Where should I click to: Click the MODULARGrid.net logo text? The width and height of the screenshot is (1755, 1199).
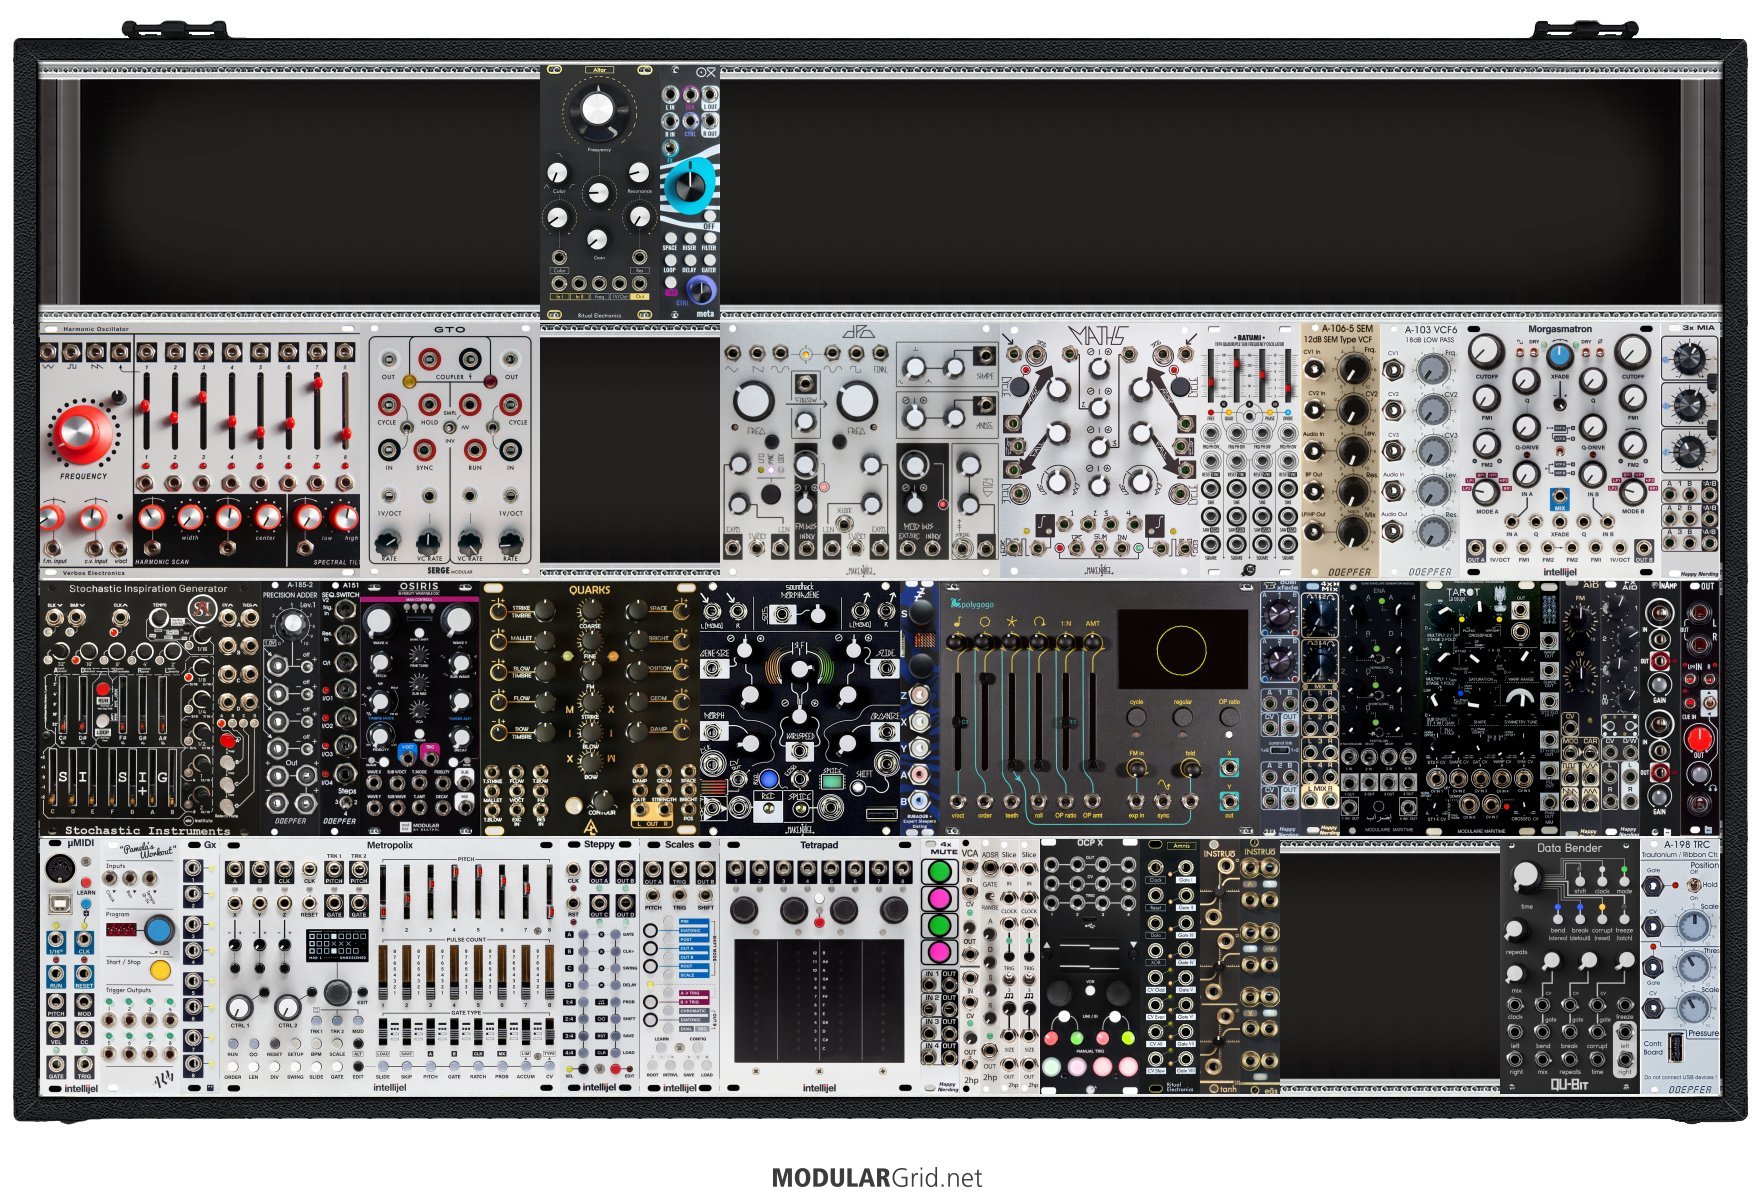pos(876,1178)
